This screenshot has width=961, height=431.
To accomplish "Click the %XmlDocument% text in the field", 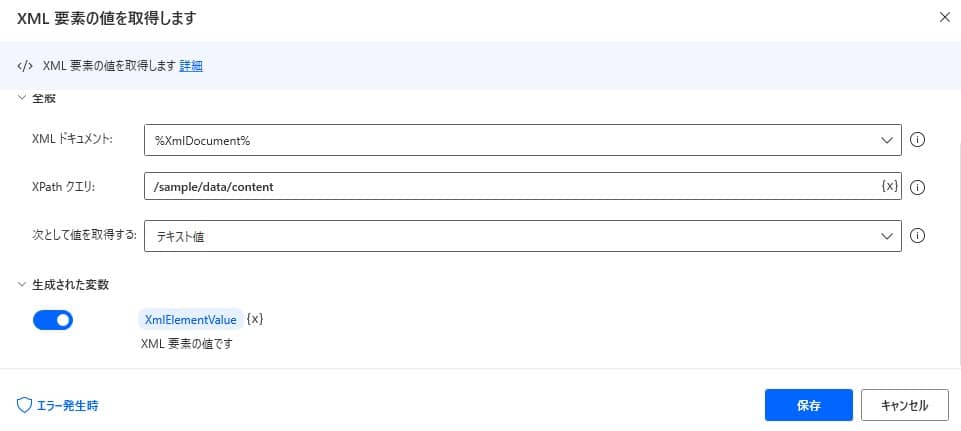I will click(x=202, y=140).
